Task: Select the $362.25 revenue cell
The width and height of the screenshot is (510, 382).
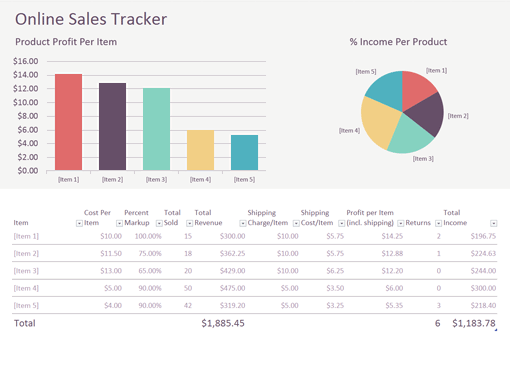Action: [x=232, y=254]
